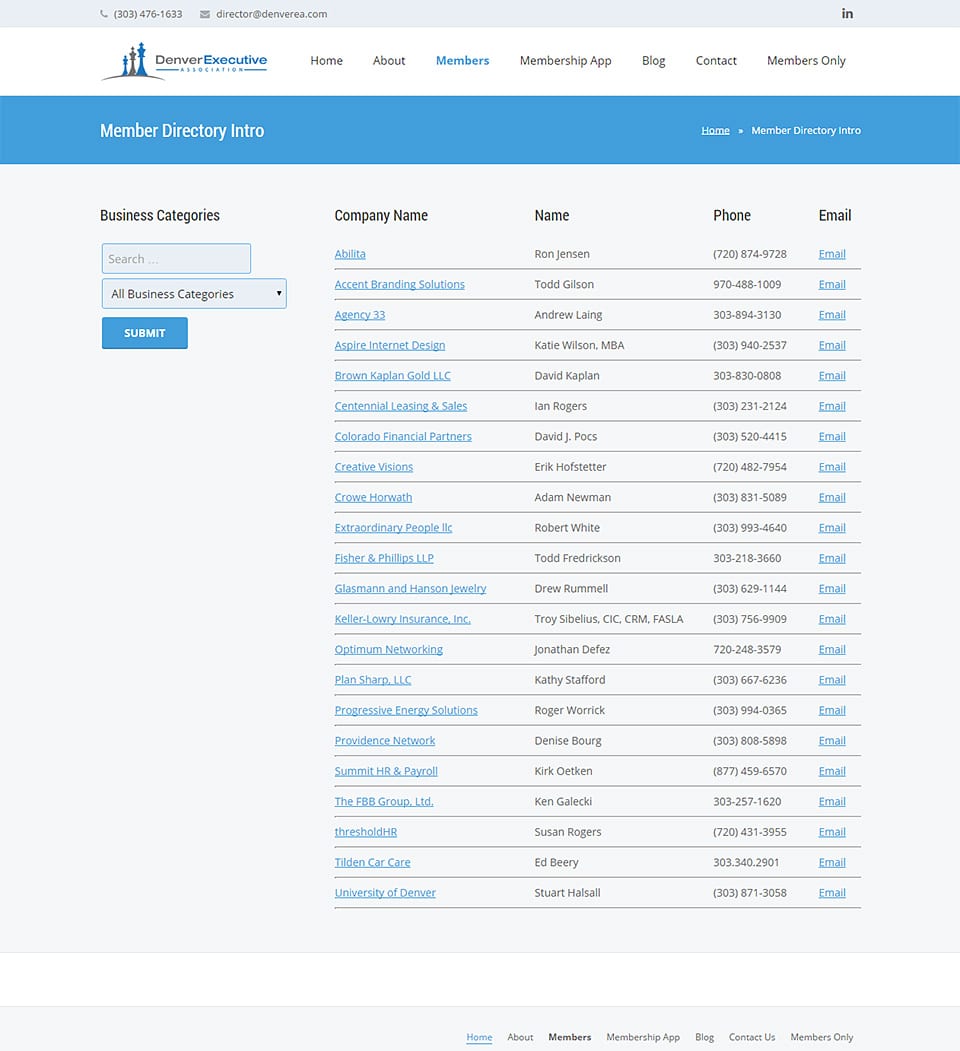Open Centennial Leasing & Sales link
960x1051 pixels.
[401, 406]
